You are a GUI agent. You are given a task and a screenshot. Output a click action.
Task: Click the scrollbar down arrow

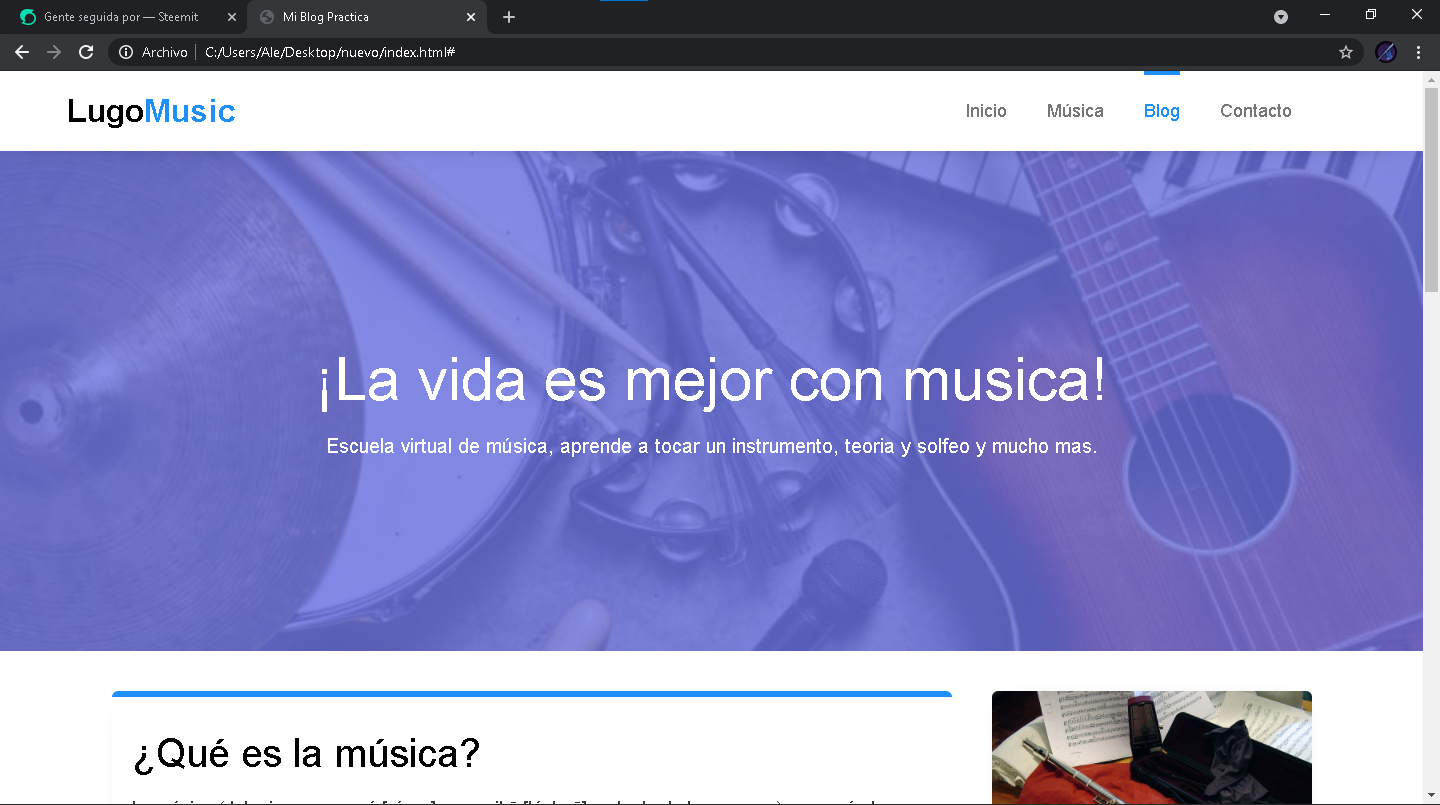point(1431,796)
